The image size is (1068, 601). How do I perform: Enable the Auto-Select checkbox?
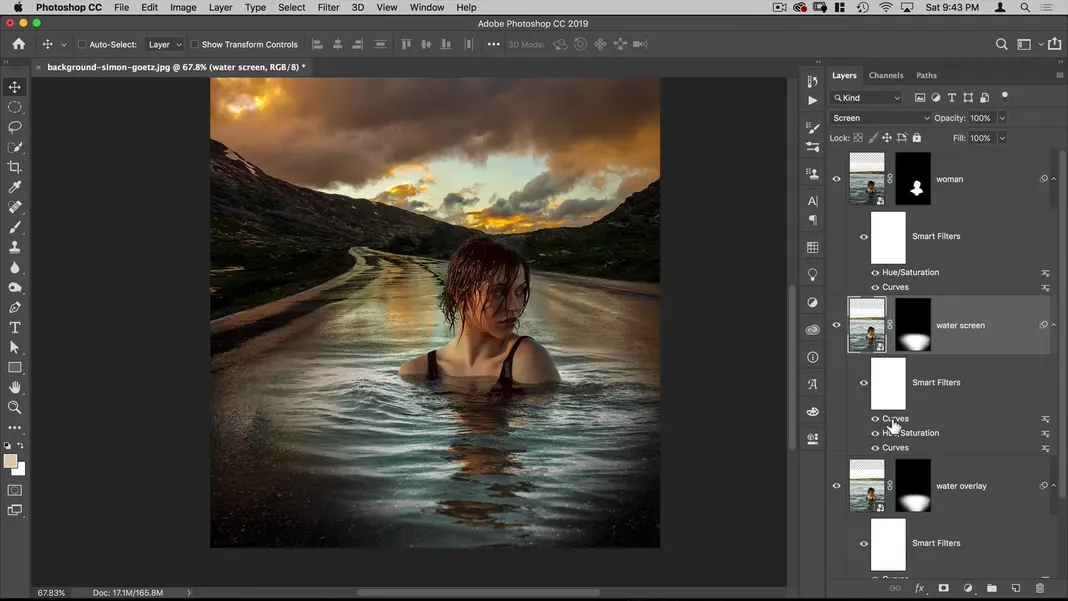[x=82, y=44]
